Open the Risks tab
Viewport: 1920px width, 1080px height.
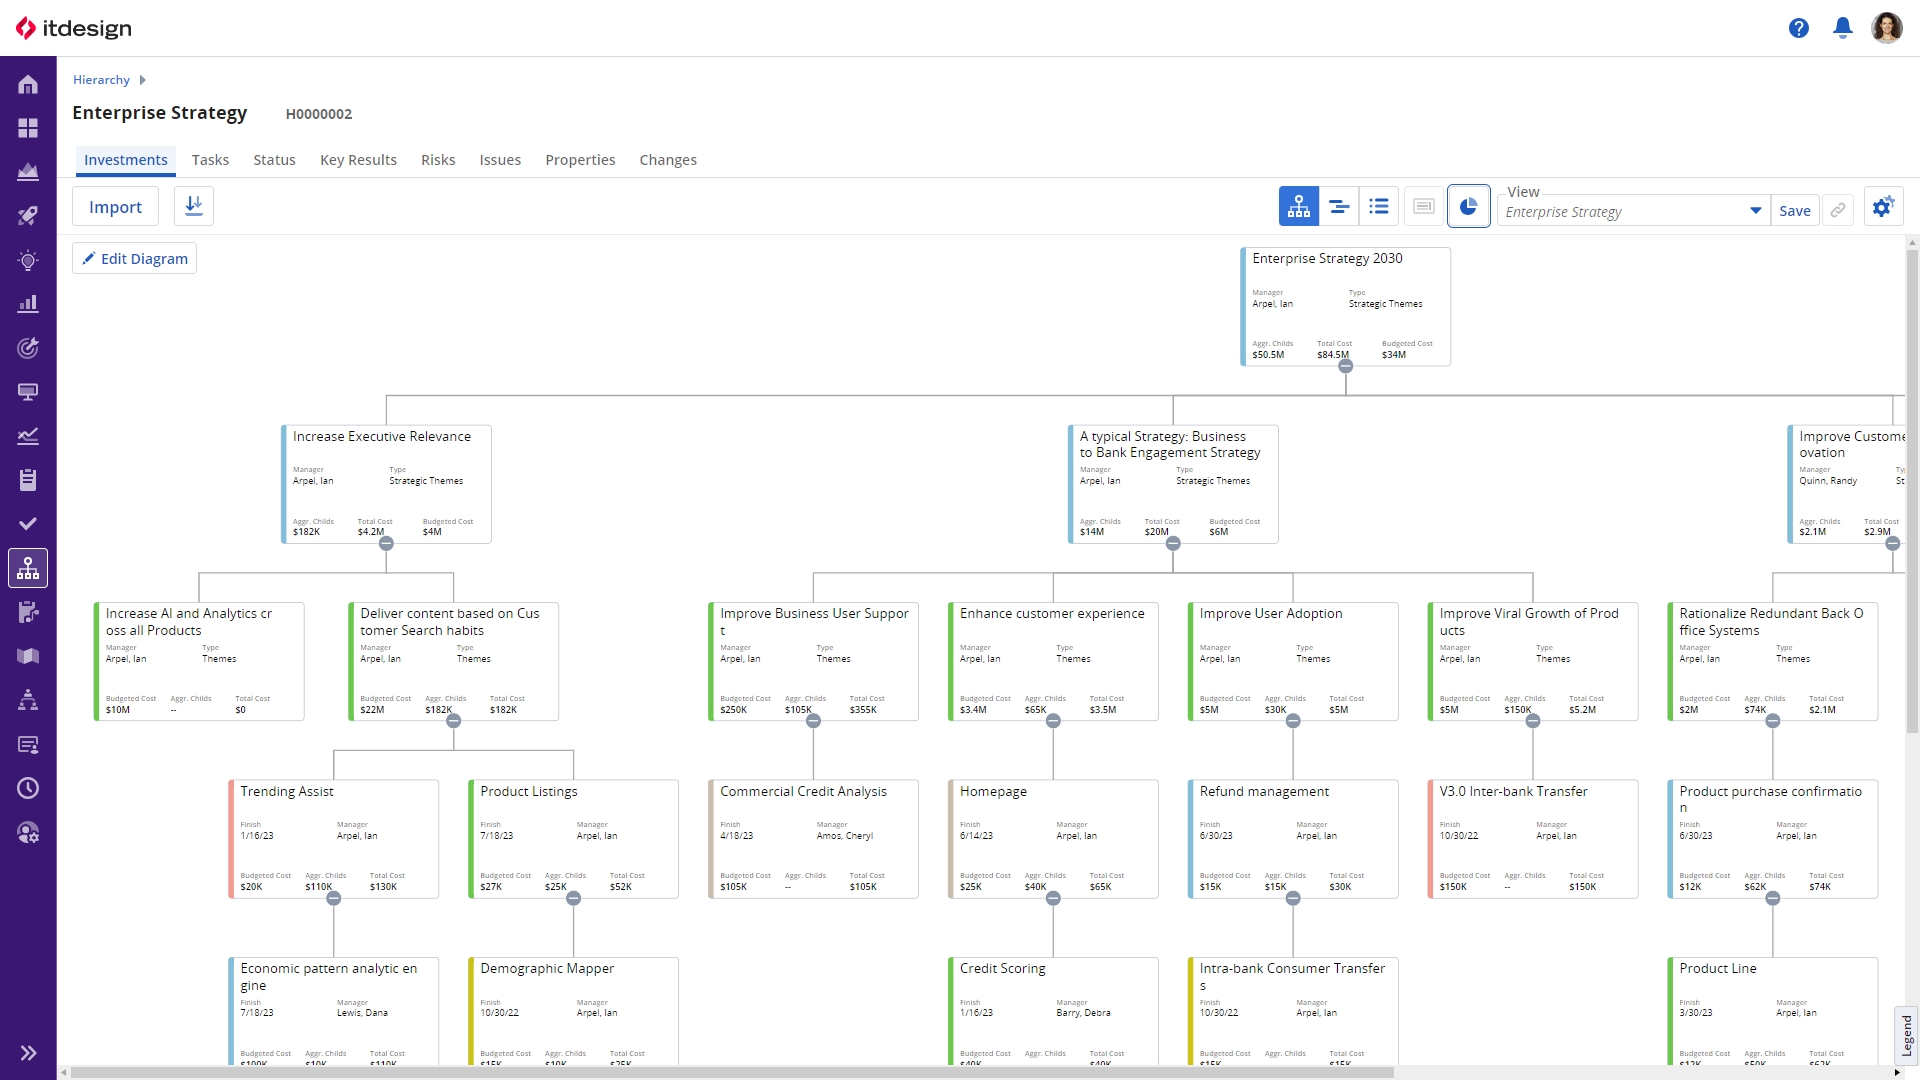(438, 160)
